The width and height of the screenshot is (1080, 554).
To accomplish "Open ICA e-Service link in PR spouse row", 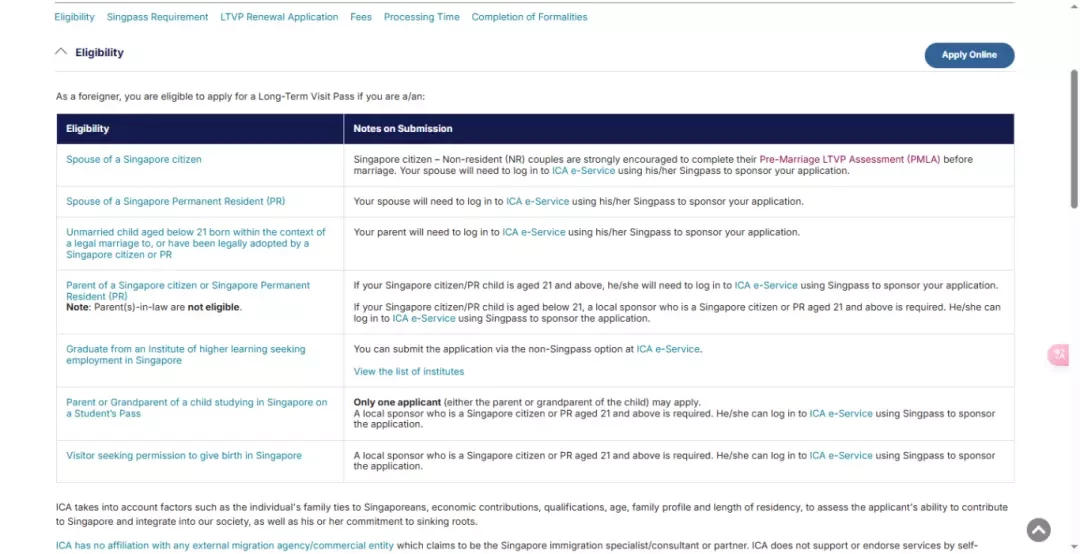I will pos(537,201).
